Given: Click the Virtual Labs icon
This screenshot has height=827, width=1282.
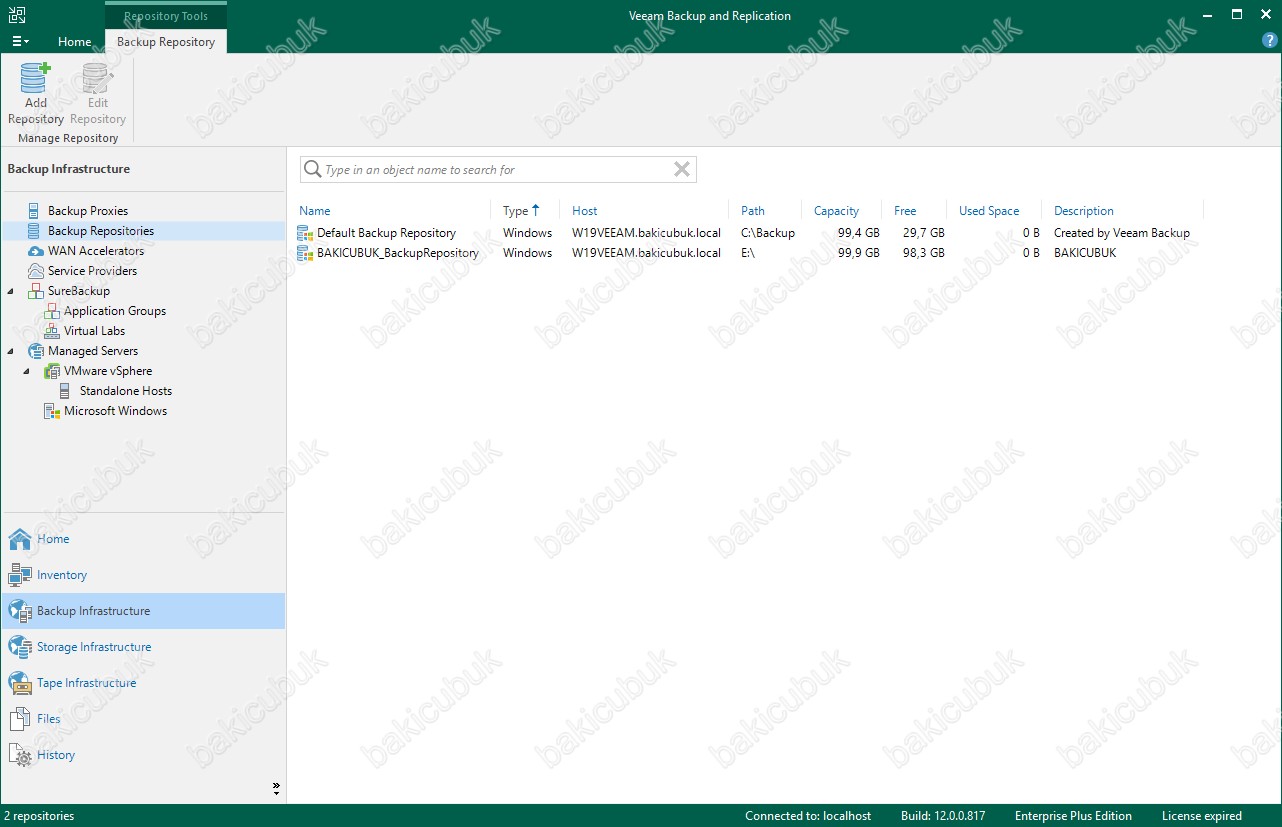Looking at the screenshot, I should click(51, 331).
